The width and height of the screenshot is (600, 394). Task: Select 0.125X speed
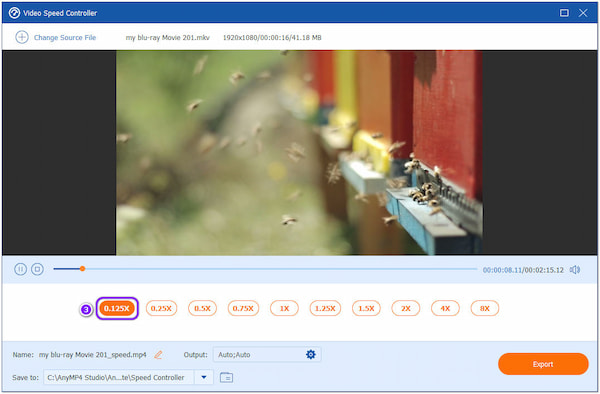click(x=117, y=308)
